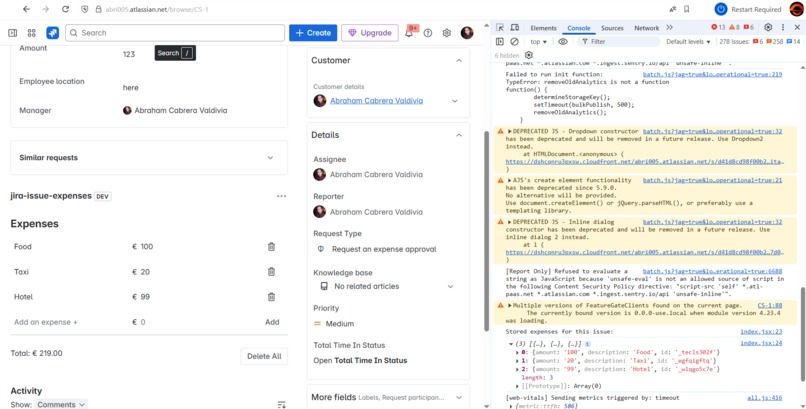Clear the console with the clear icon

(514, 42)
